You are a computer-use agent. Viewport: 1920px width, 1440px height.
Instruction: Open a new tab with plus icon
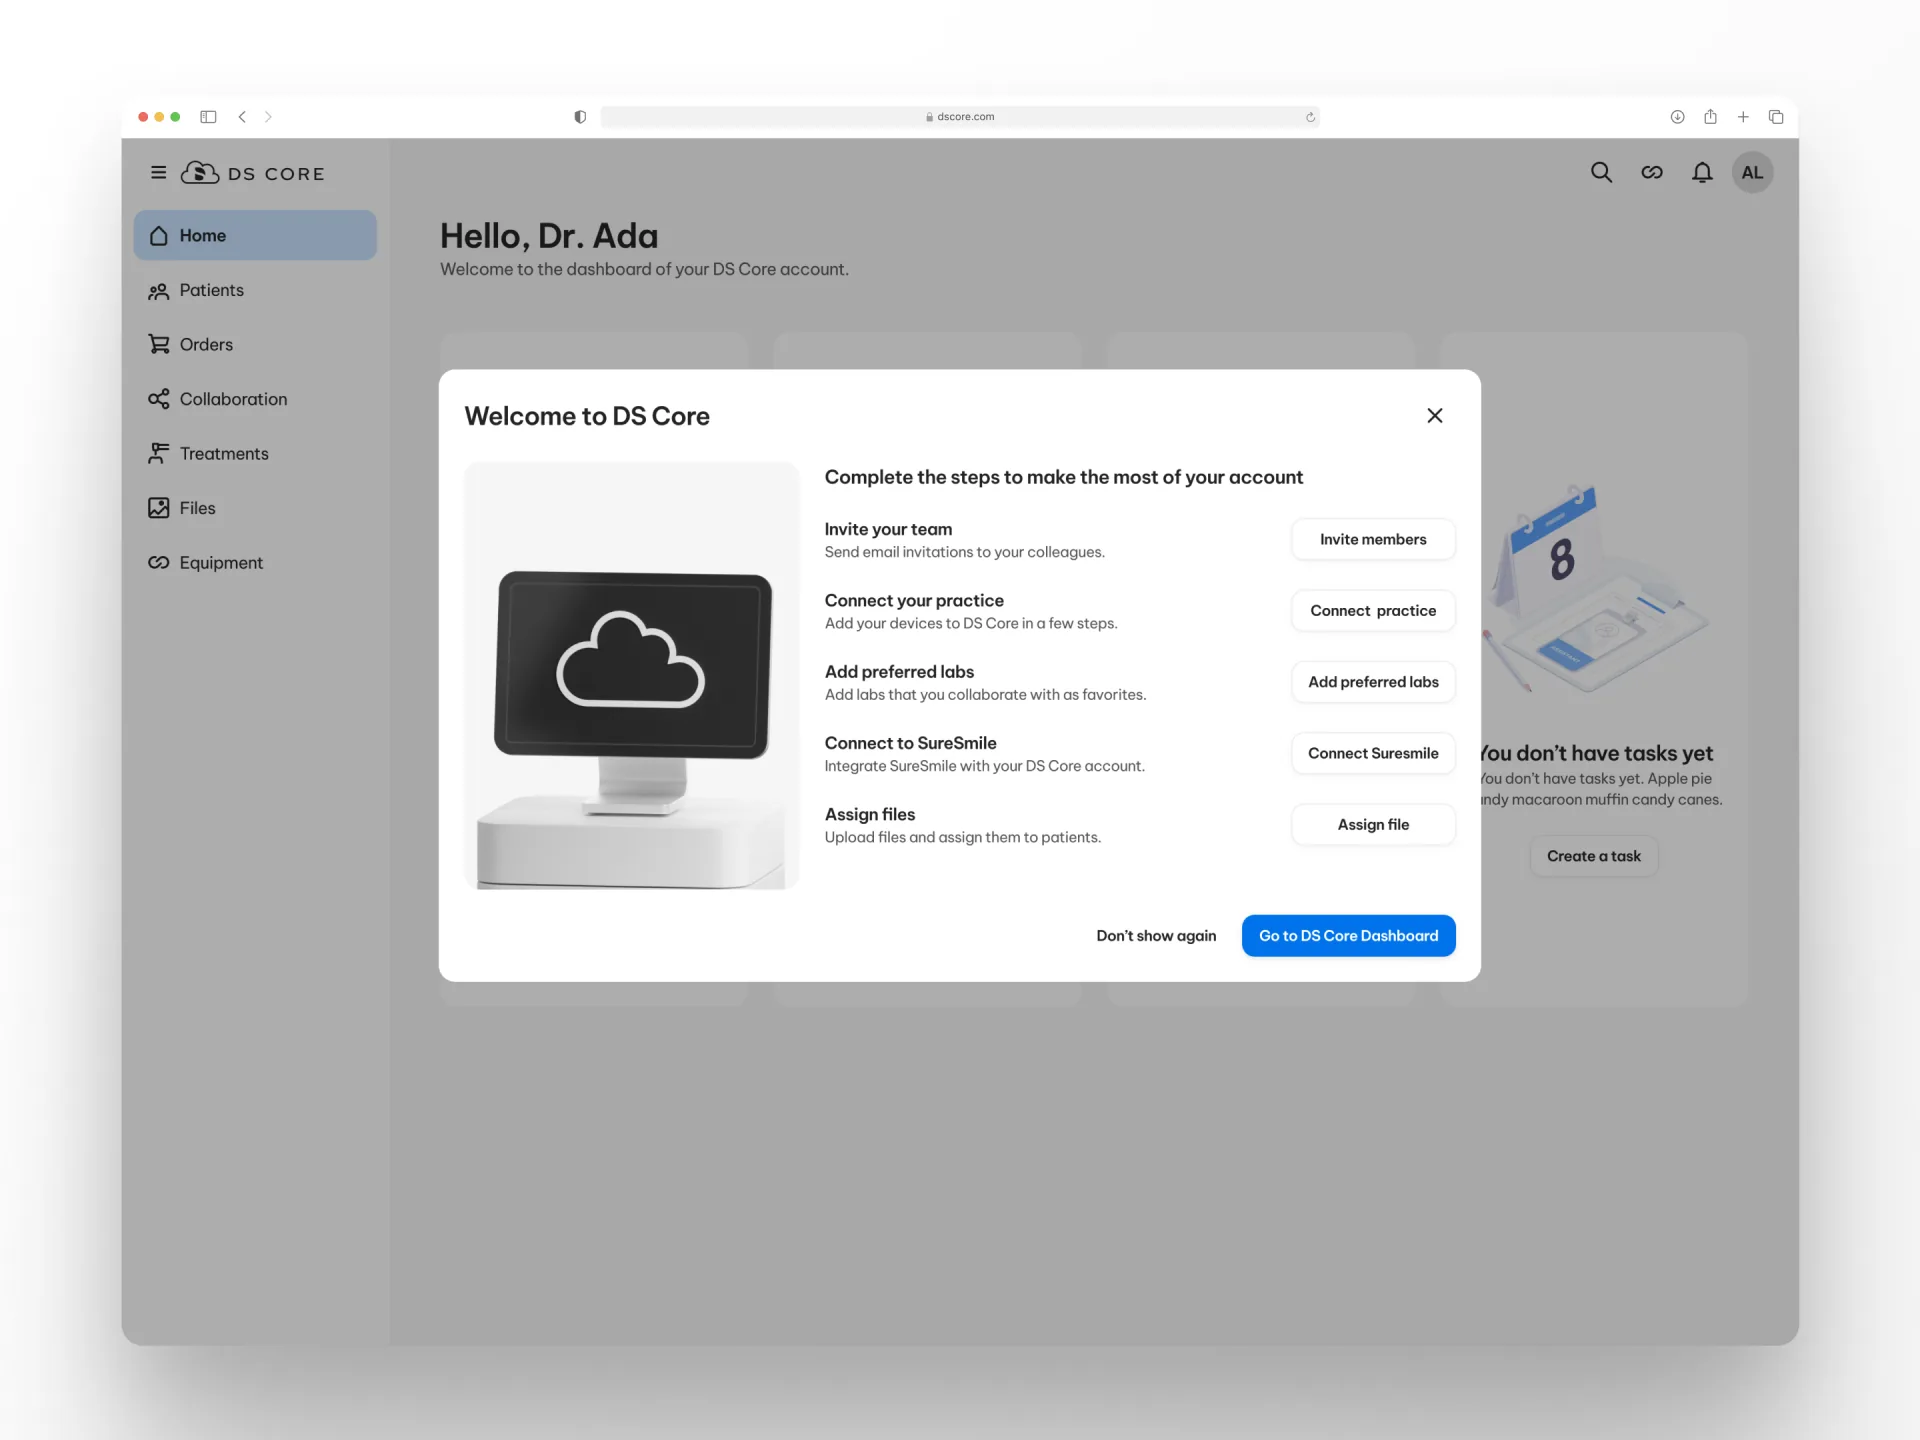(x=1743, y=117)
